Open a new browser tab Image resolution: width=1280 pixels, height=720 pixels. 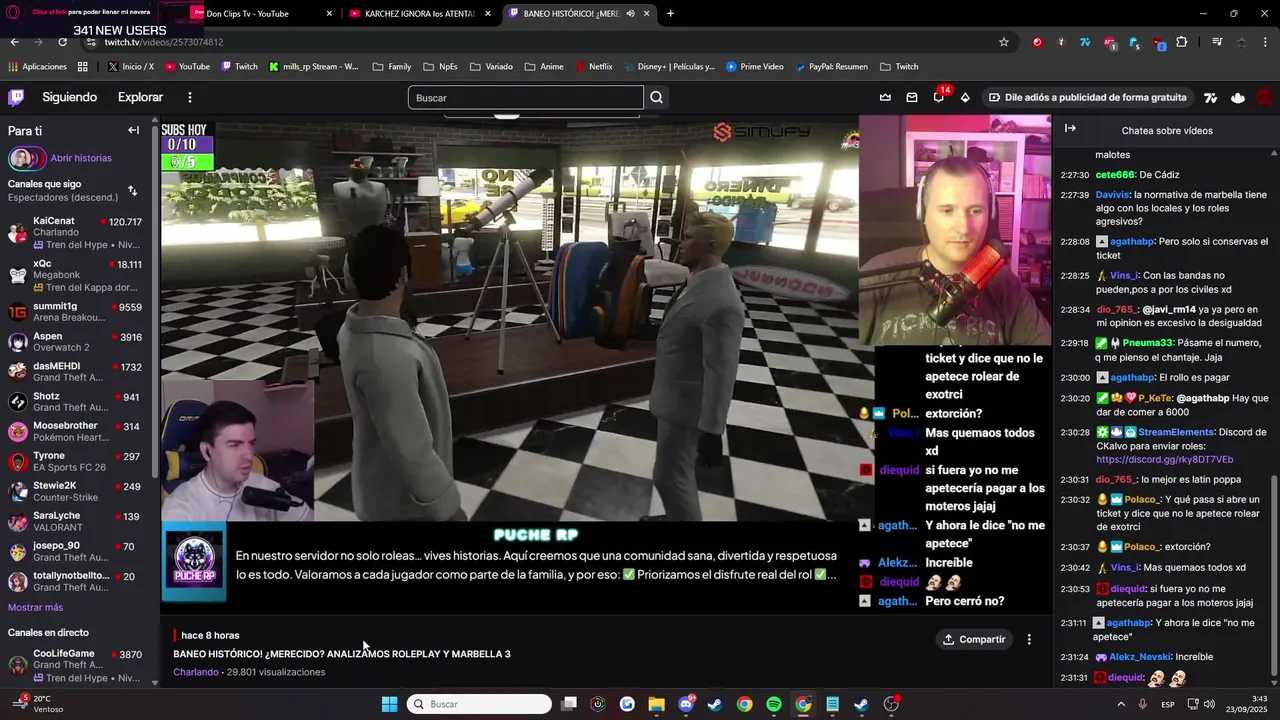pos(670,14)
